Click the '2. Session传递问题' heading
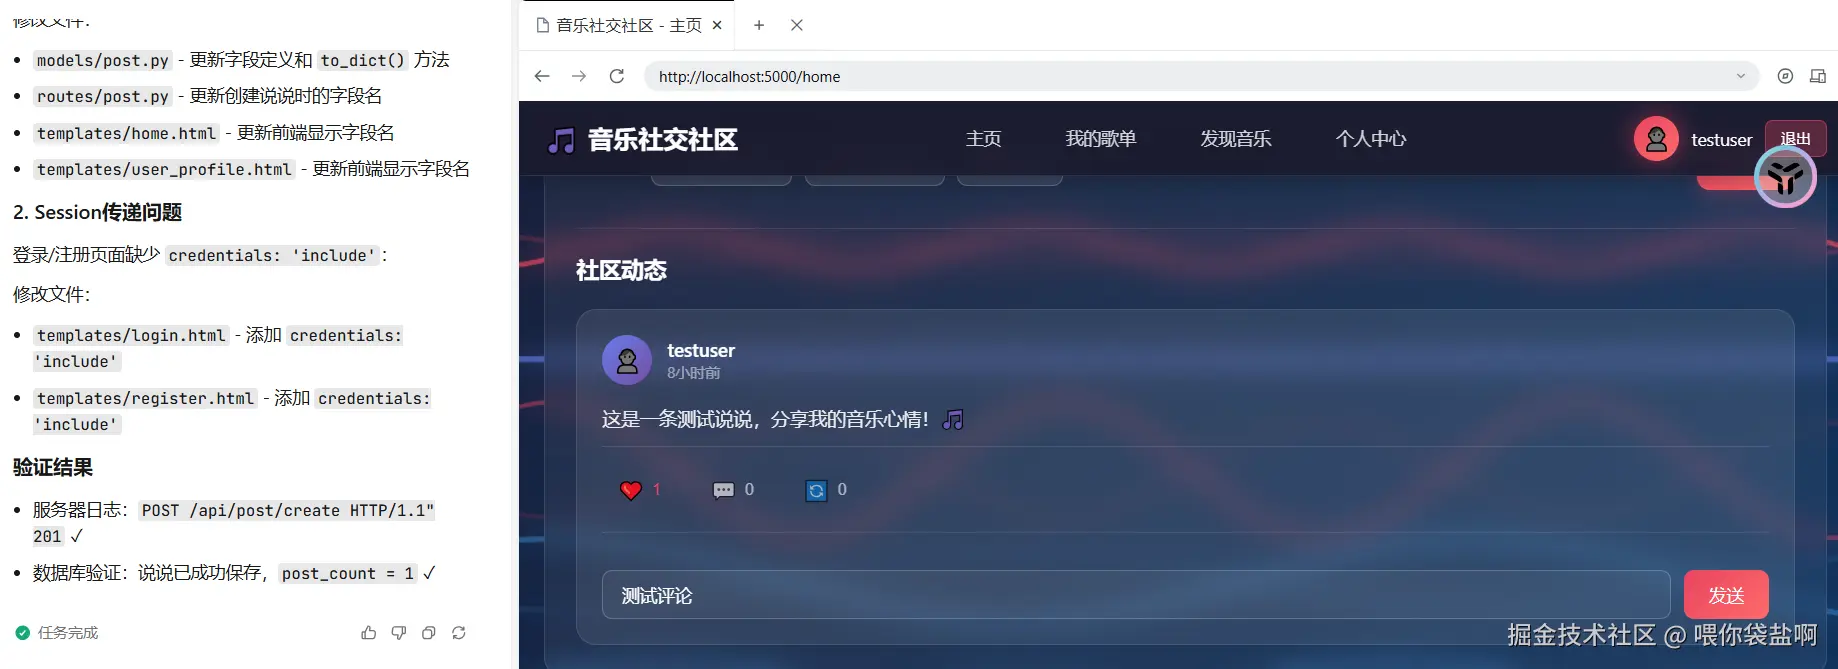Screen dimensions: 1838x669 (x=97, y=212)
